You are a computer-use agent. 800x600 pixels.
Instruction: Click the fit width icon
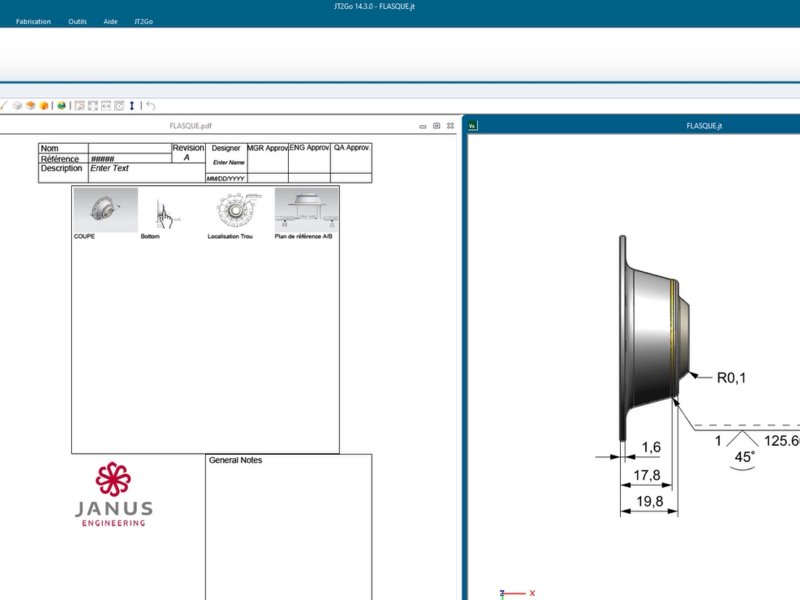[106, 106]
